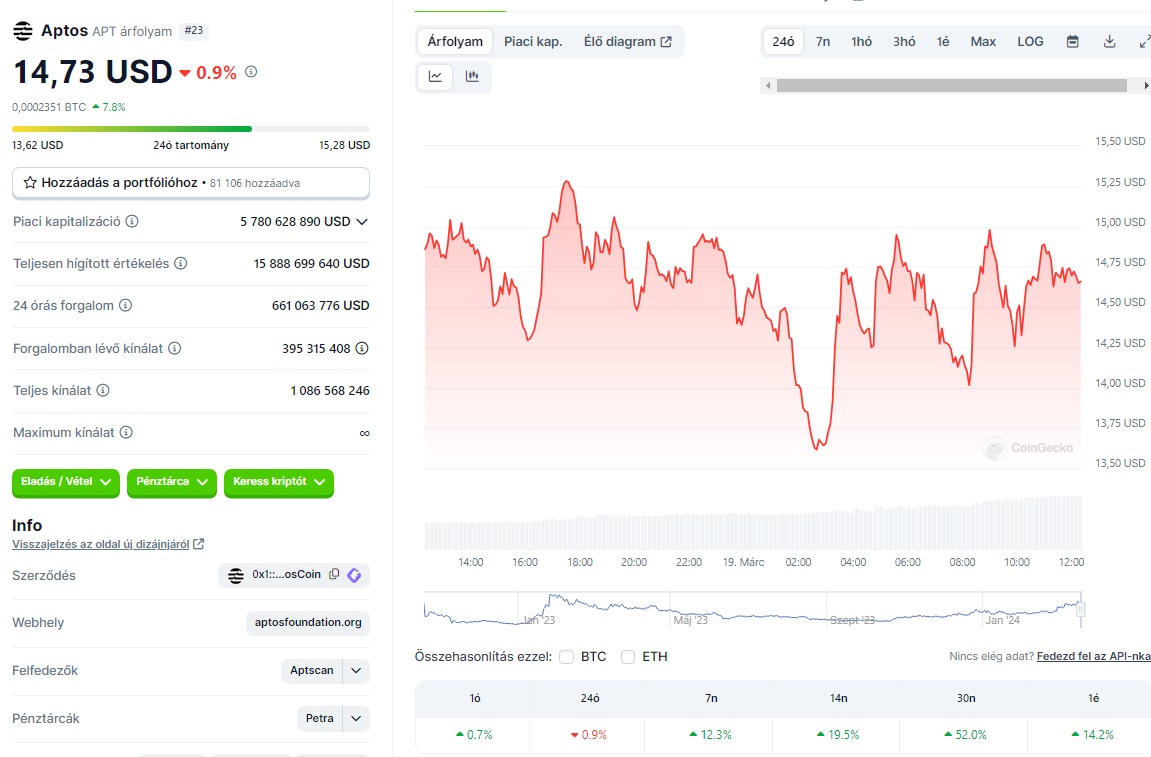Viewport: 1151px width, 757px height.
Task: Click the chart range navigator mini graph
Action: click(x=752, y=610)
